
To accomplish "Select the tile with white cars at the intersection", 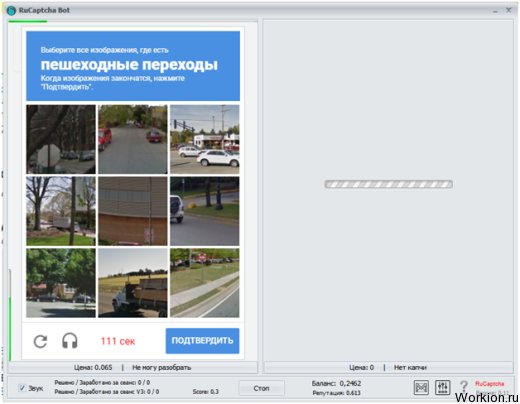I will [x=205, y=139].
